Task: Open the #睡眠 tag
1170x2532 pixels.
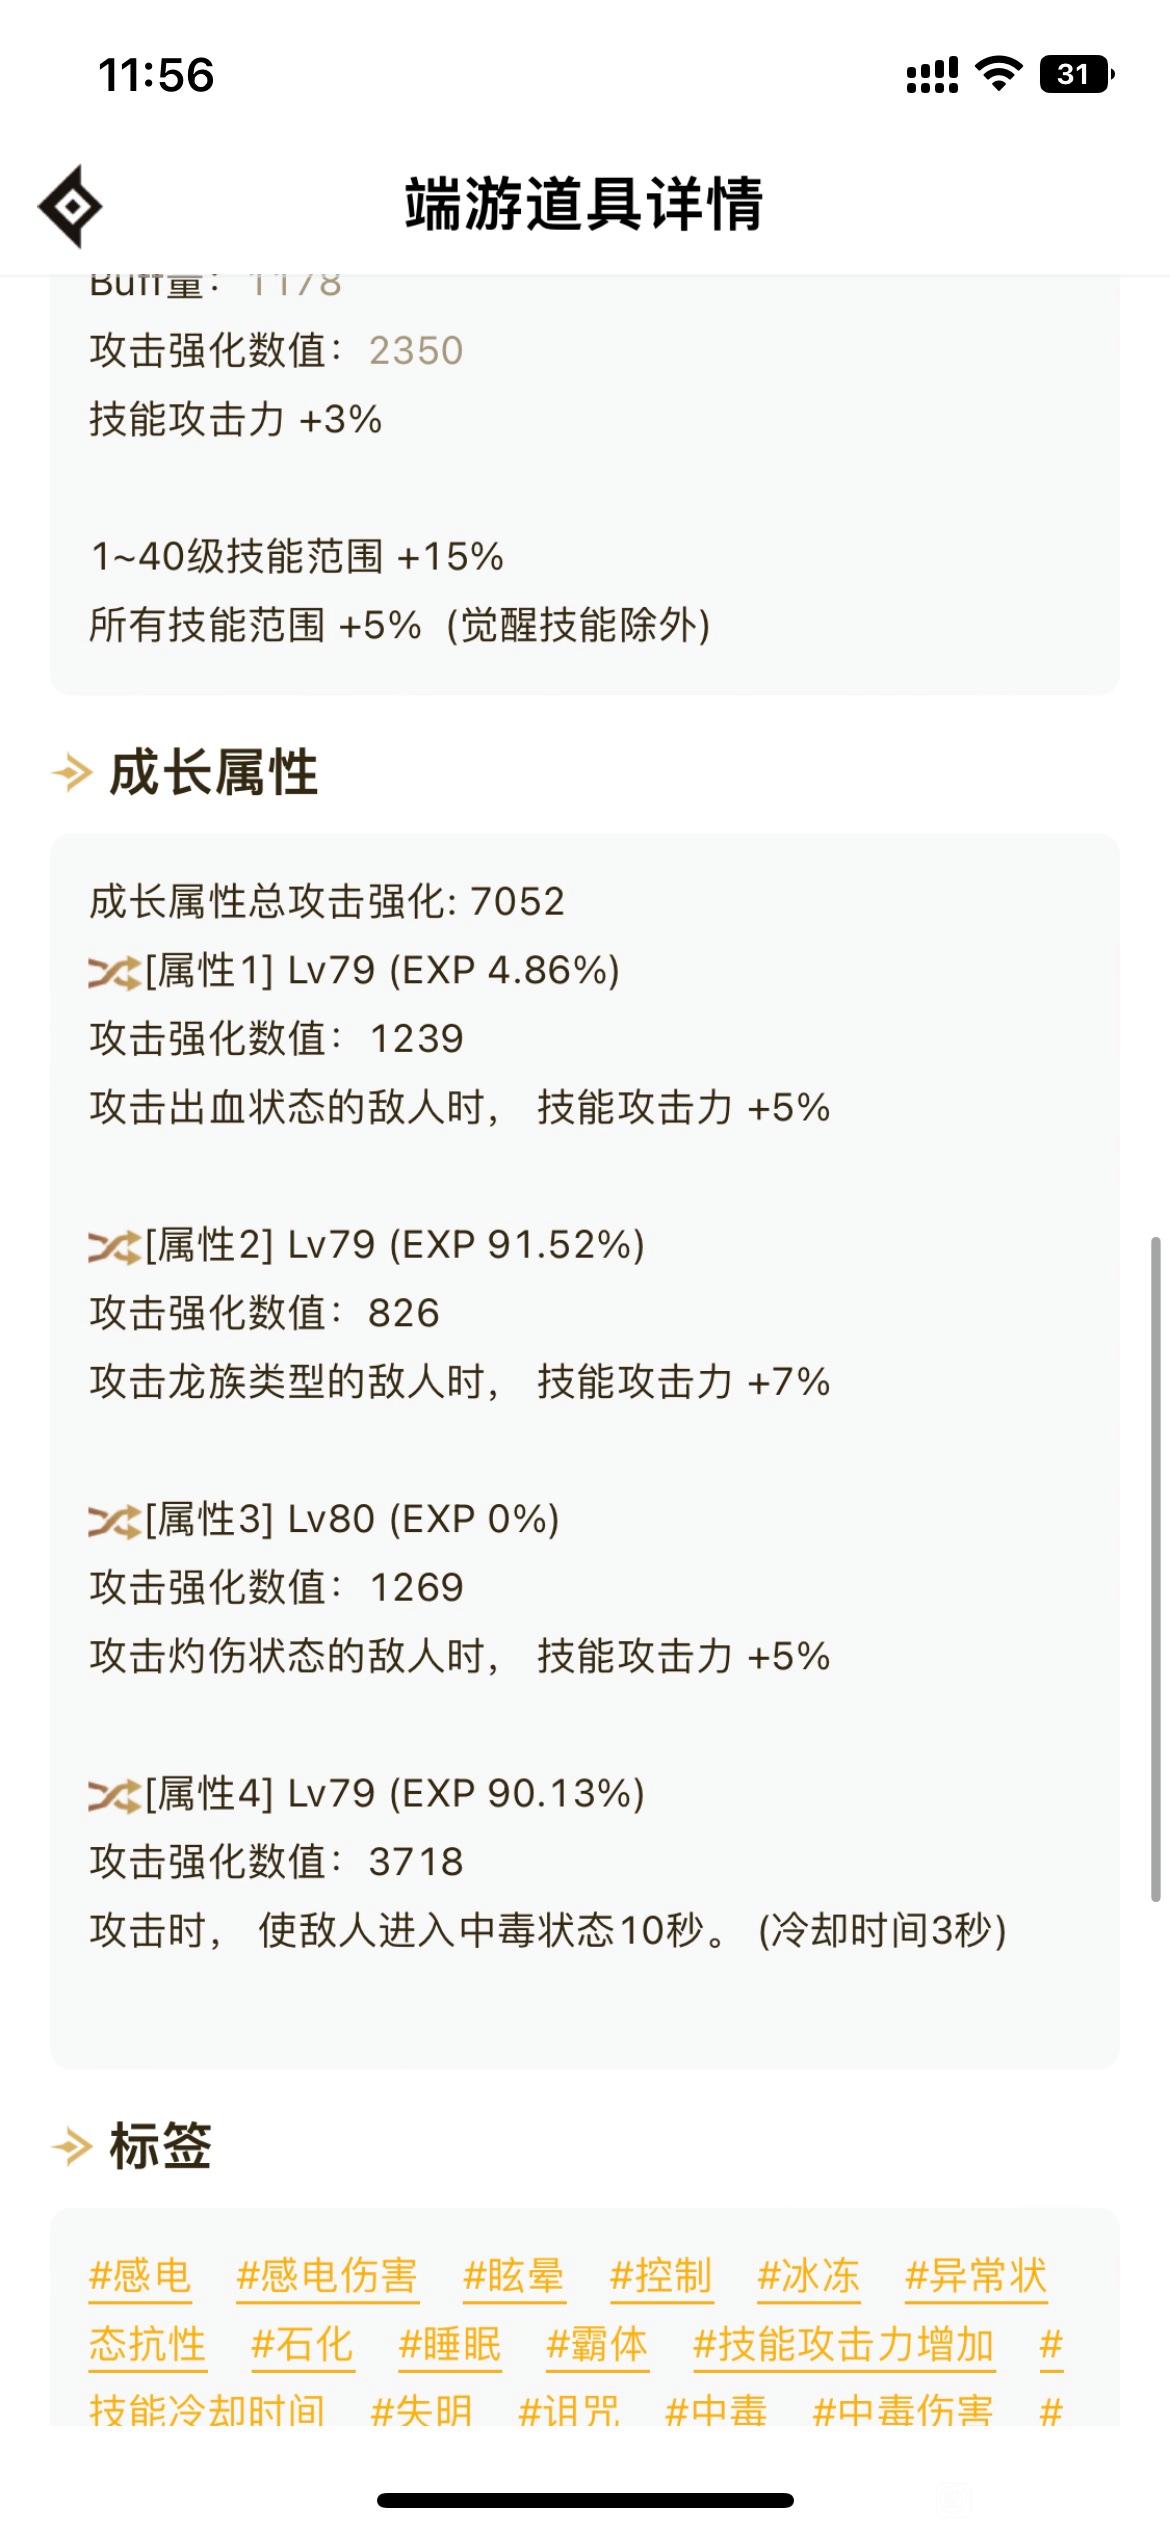Action: coord(450,2344)
